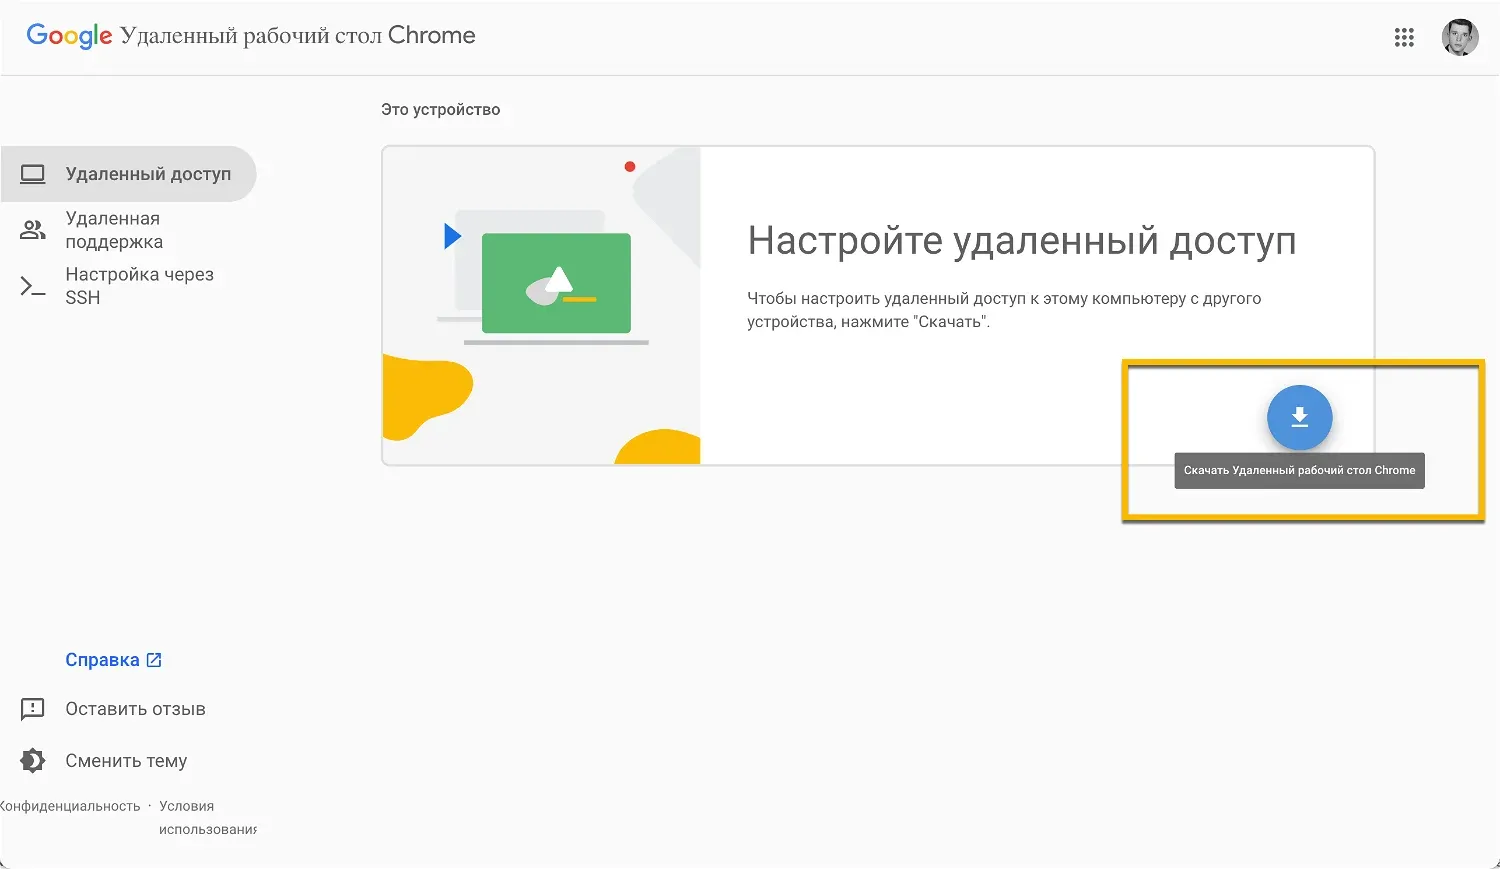Click the terminal prompt SSH icon
The image size is (1500, 869).
click(x=33, y=287)
